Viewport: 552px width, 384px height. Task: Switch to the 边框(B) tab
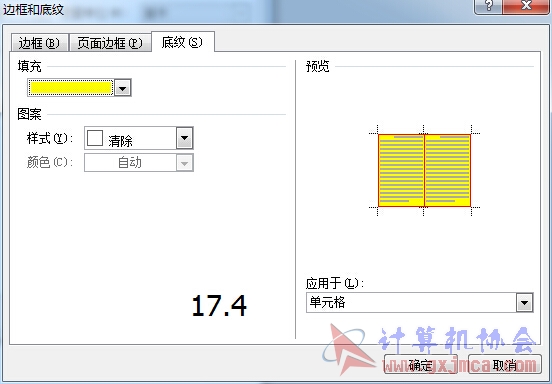tap(39, 43)
